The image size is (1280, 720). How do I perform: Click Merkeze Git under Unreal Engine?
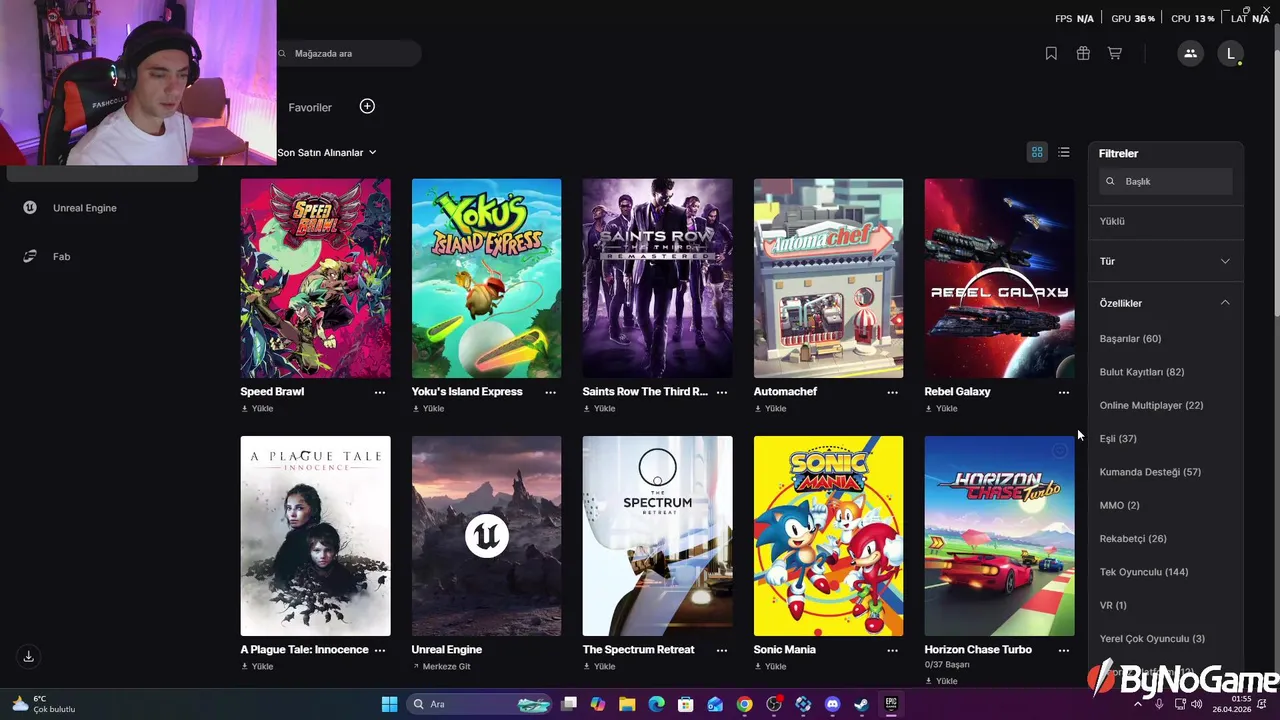(441, 667)
